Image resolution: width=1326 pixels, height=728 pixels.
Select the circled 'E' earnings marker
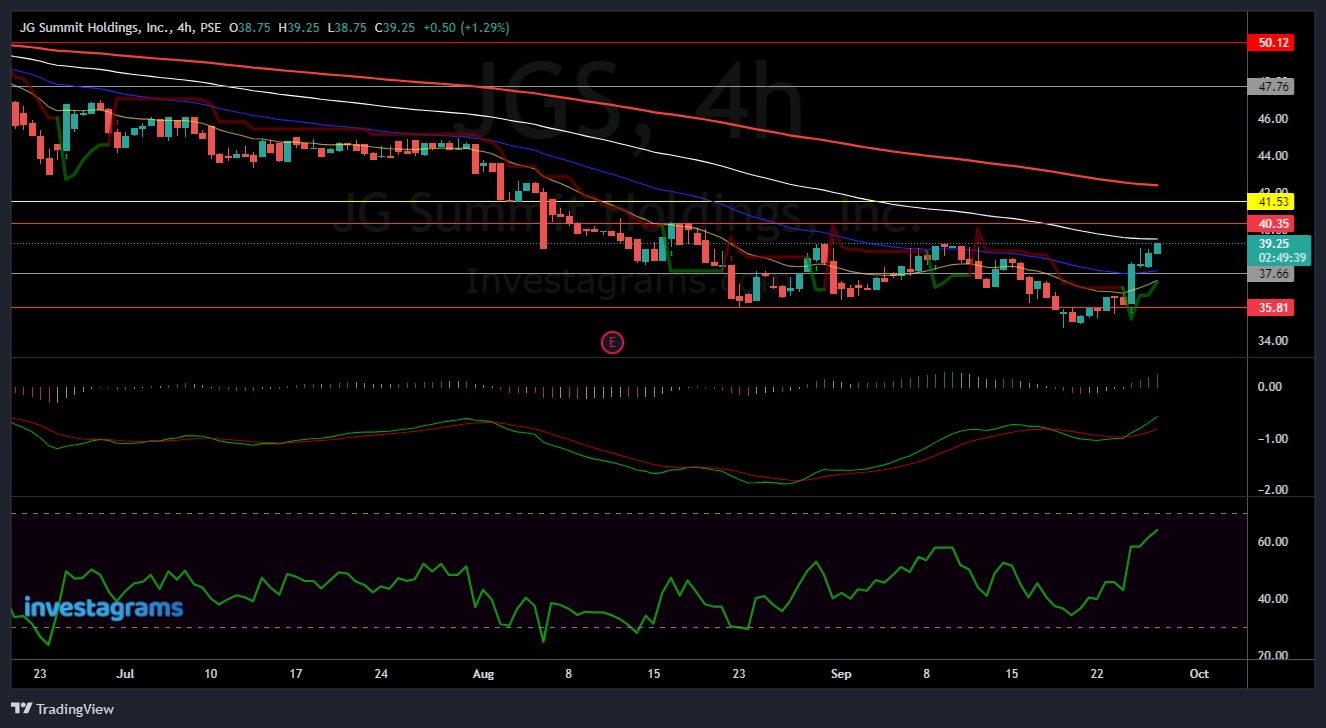click(612, 342)
